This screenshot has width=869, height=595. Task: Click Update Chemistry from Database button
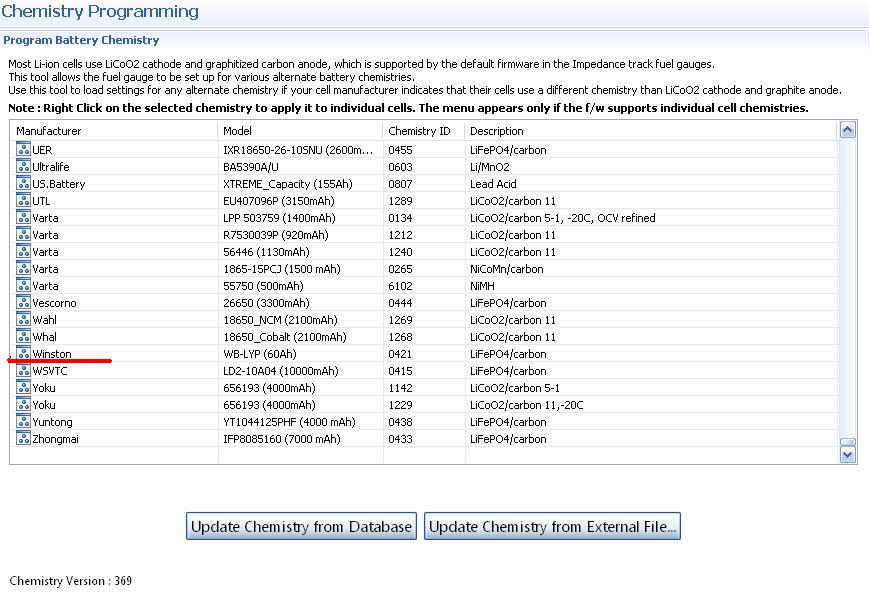[x=301, y=526]
